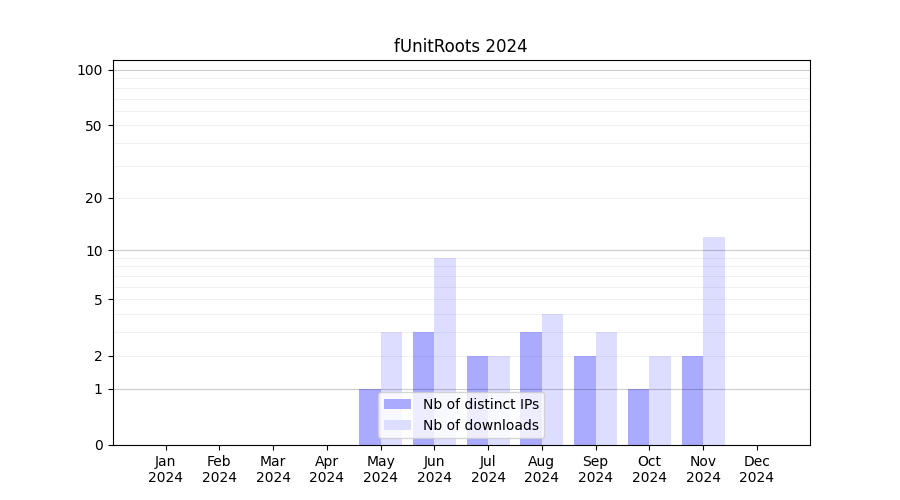The height and width of the screenshot is (500, 900).
Task: Click the Oct 2024 downloads bar
Action: (660, 400)
